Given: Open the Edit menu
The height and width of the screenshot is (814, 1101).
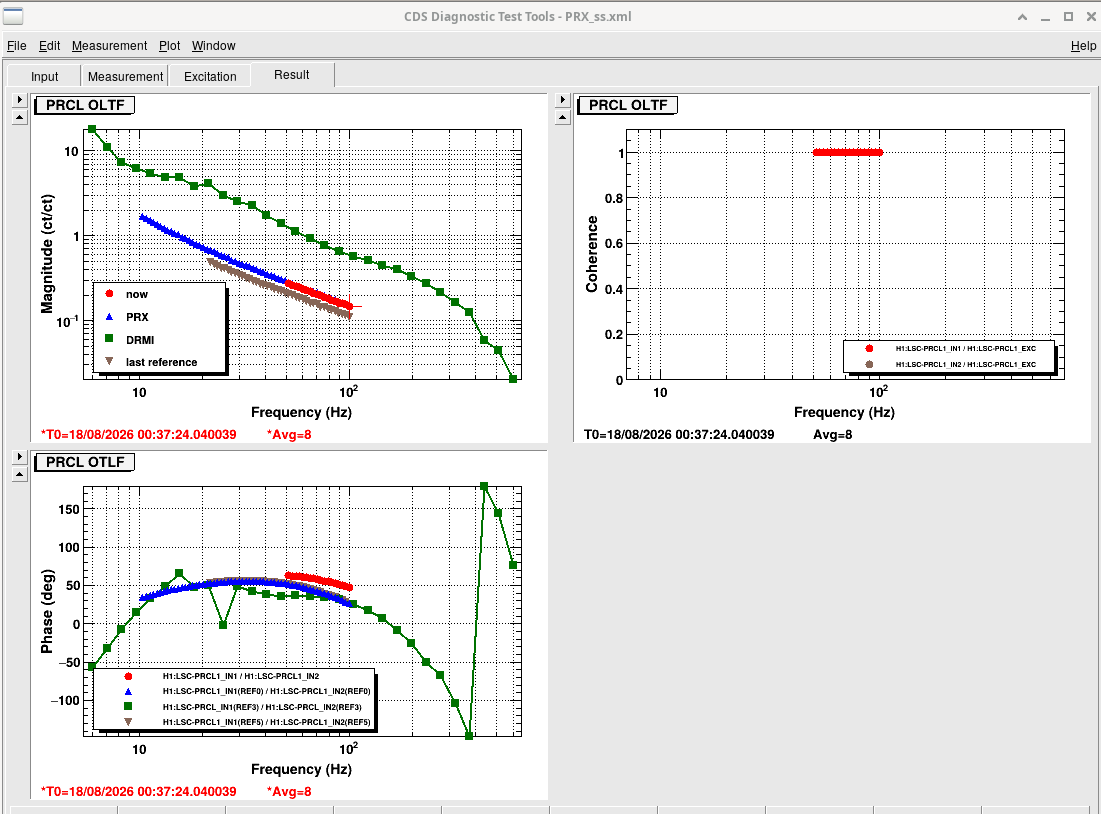Looking at the screenshot, I should [49, 46].
